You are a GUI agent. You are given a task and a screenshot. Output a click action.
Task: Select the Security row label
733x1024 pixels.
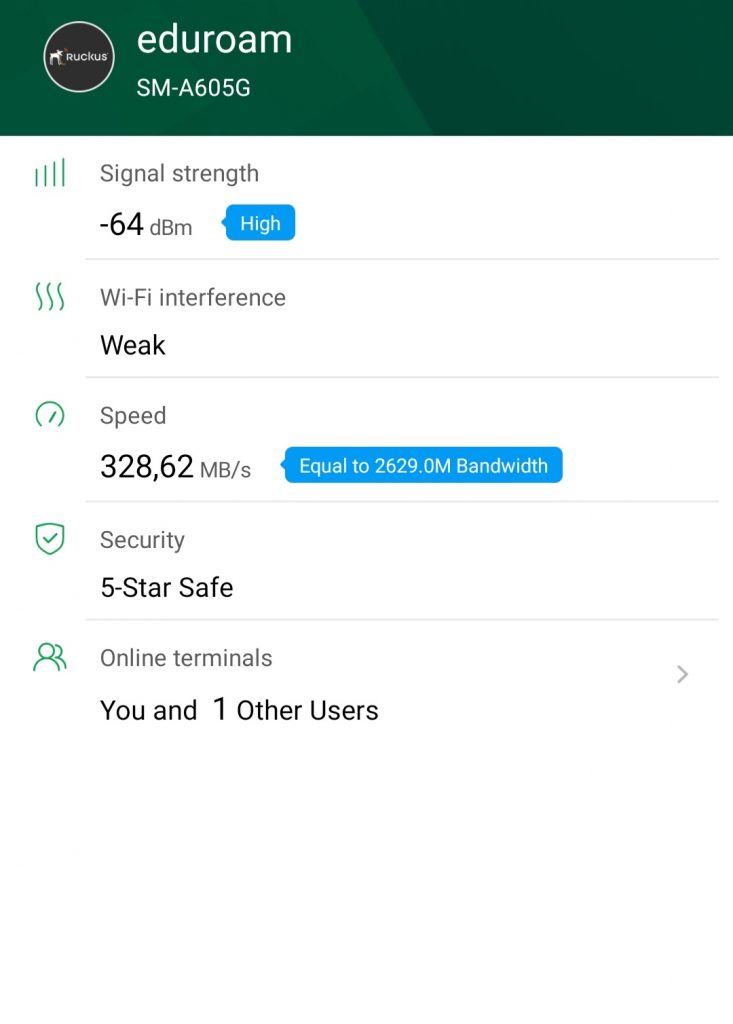point(142,540)
